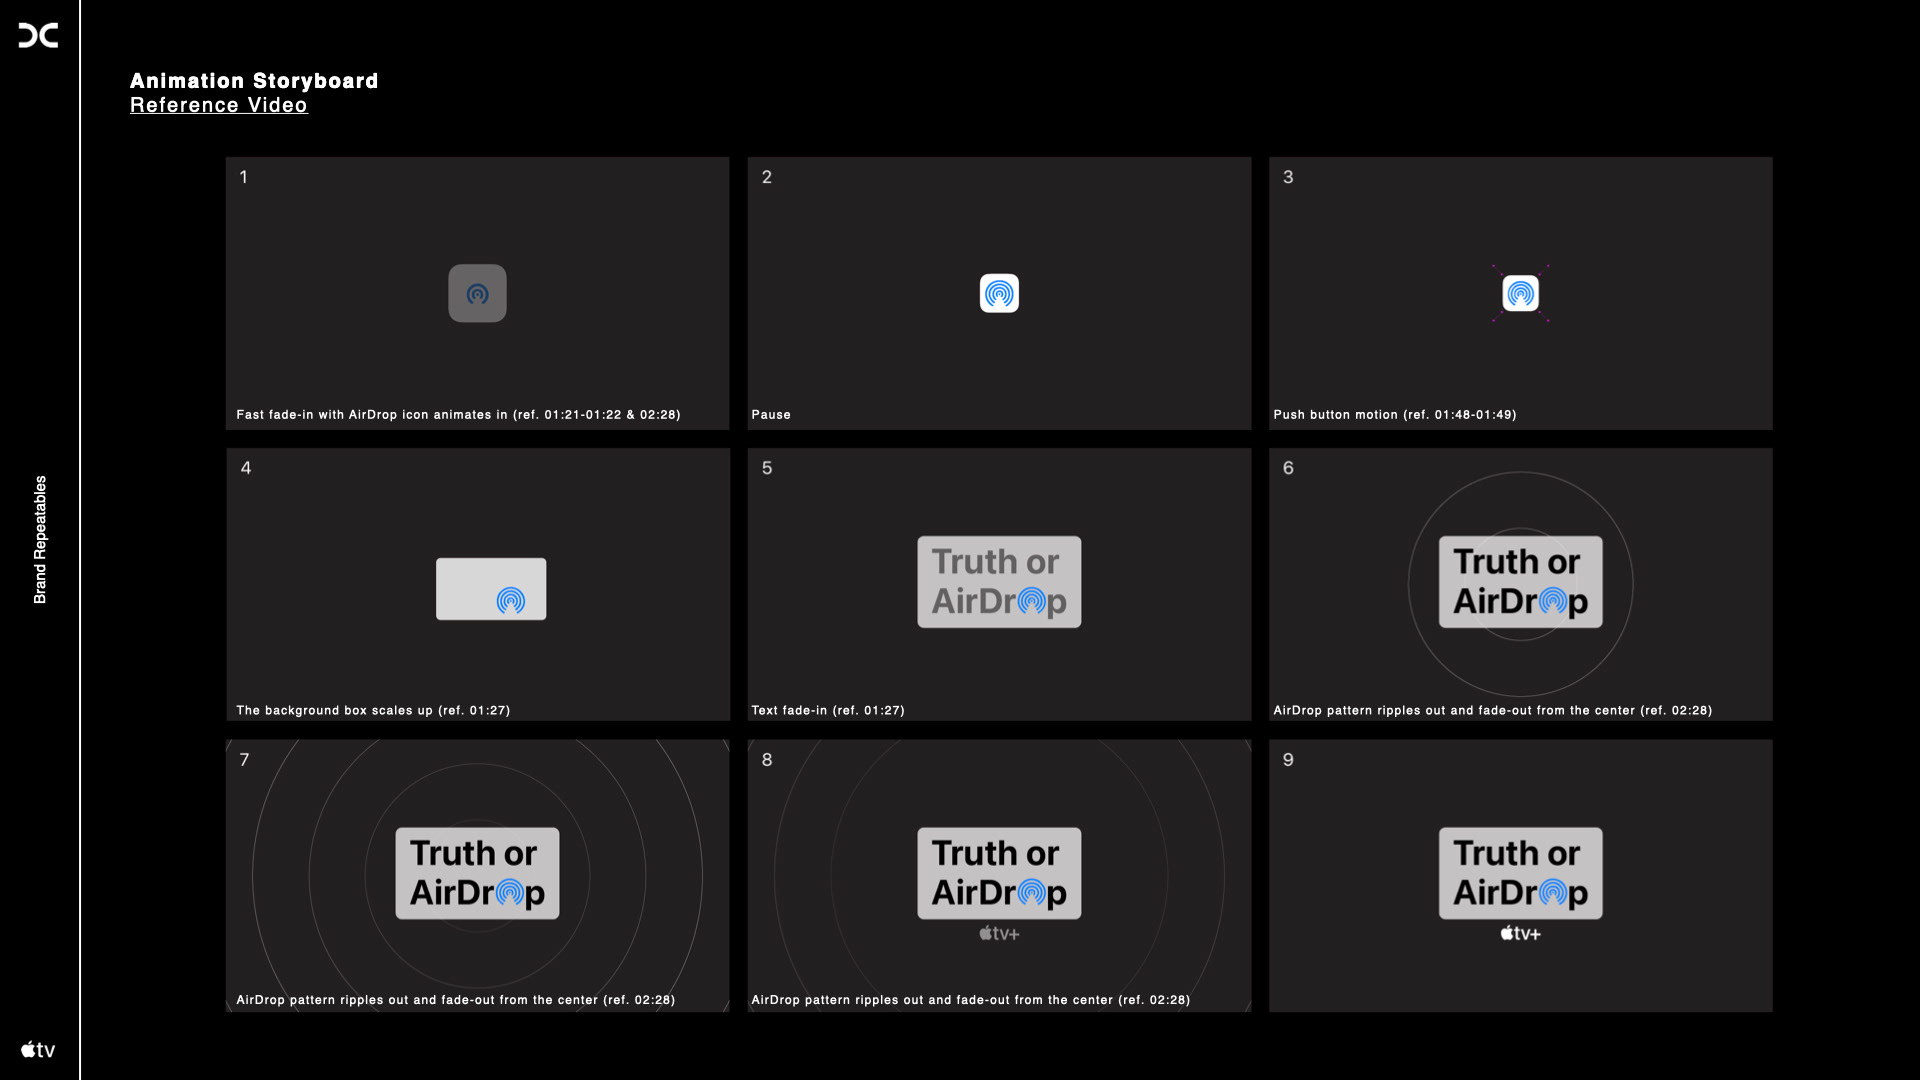The width and height of the screenshot is (1920, 1080).
Task: Click the 'Pause' caption in frame 2
Action: 771,415
